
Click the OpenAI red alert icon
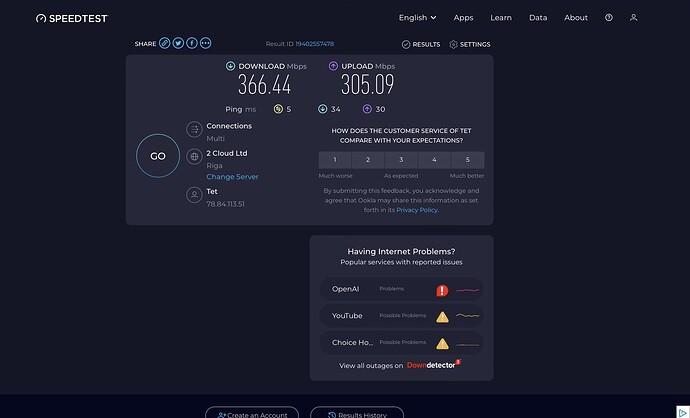[442, 290]
